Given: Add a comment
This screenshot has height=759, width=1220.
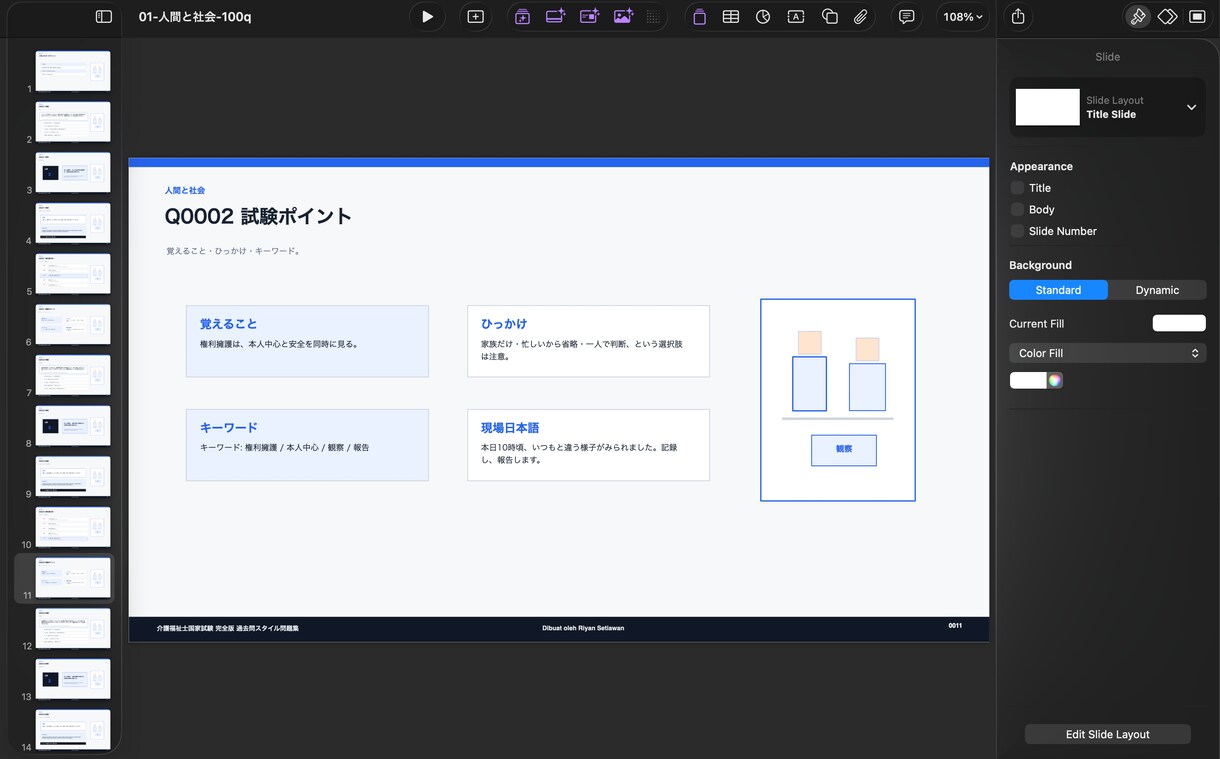Looking at the screenshot, I should (907, 17).
